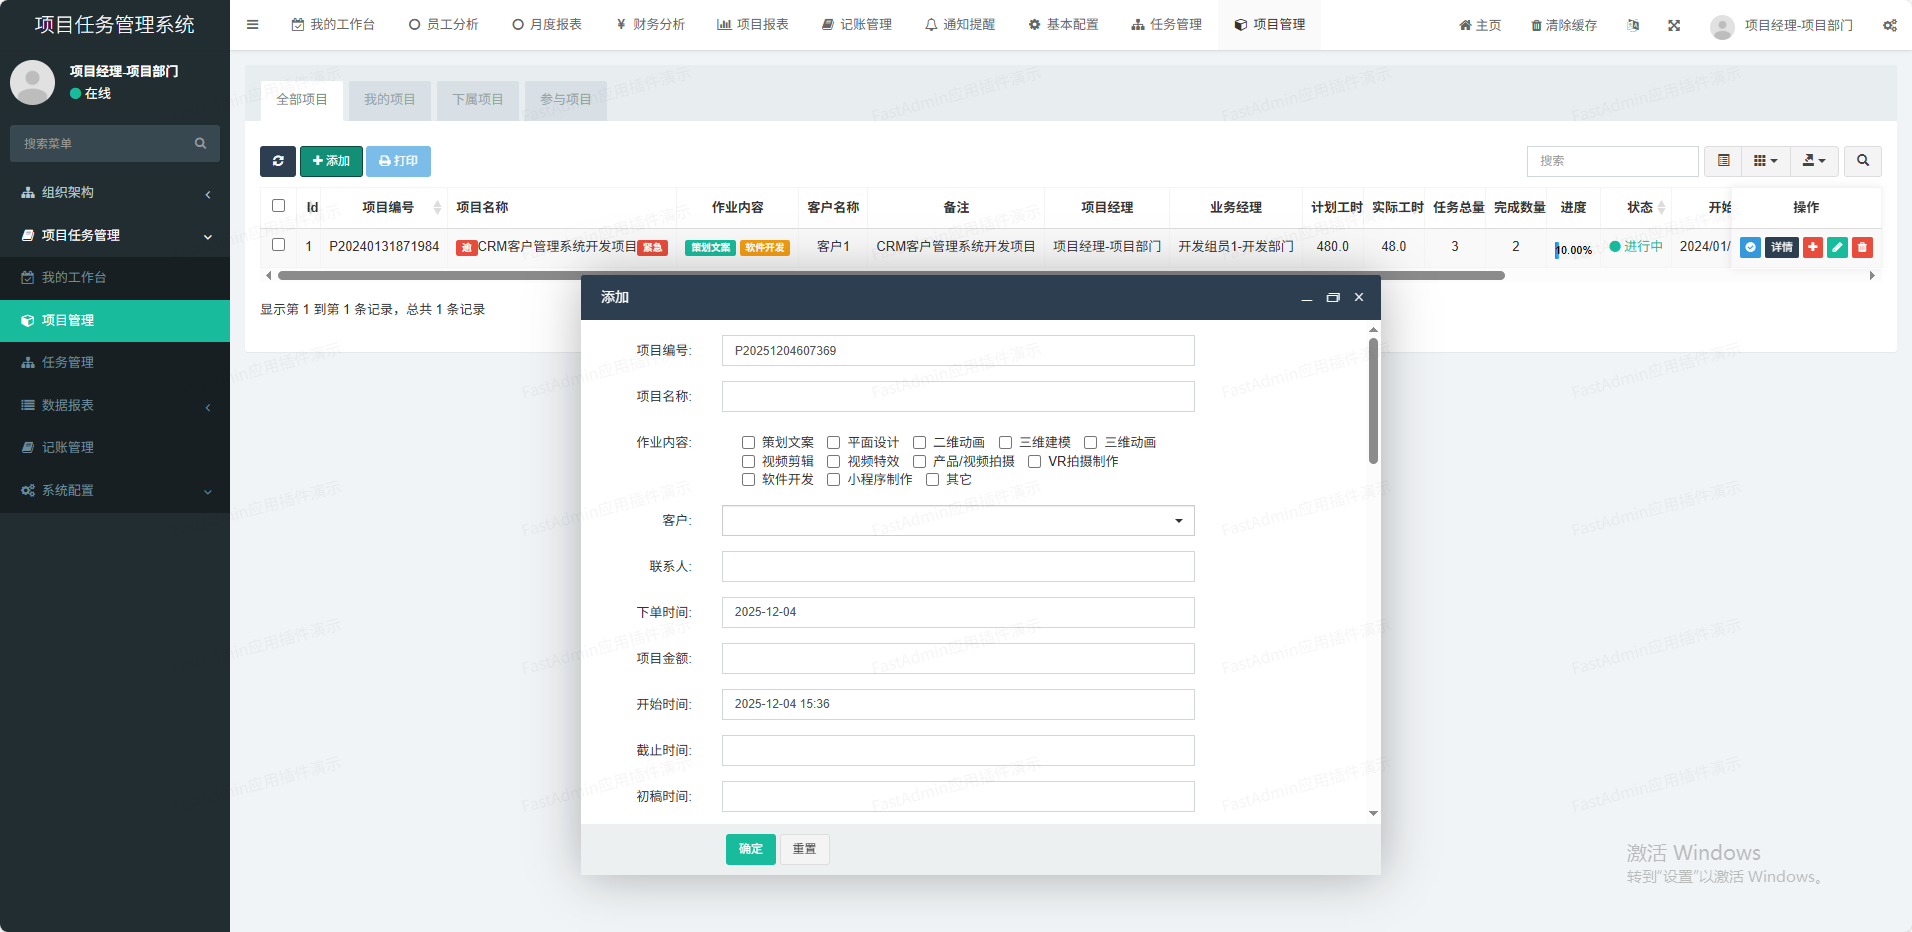Enable the 软件开发 checkbox
Viewport: 1912px width, 932px height.
(x=748, y=480)
